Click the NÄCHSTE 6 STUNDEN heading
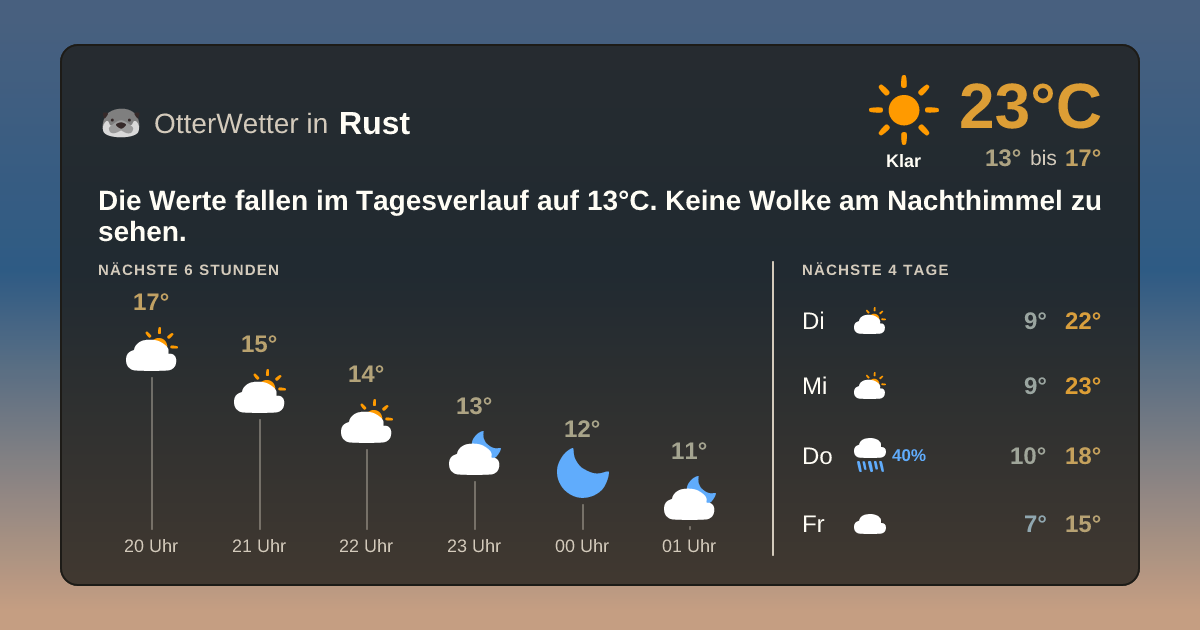The height and width of the screenshot is (630, 1200). (189, 270)
